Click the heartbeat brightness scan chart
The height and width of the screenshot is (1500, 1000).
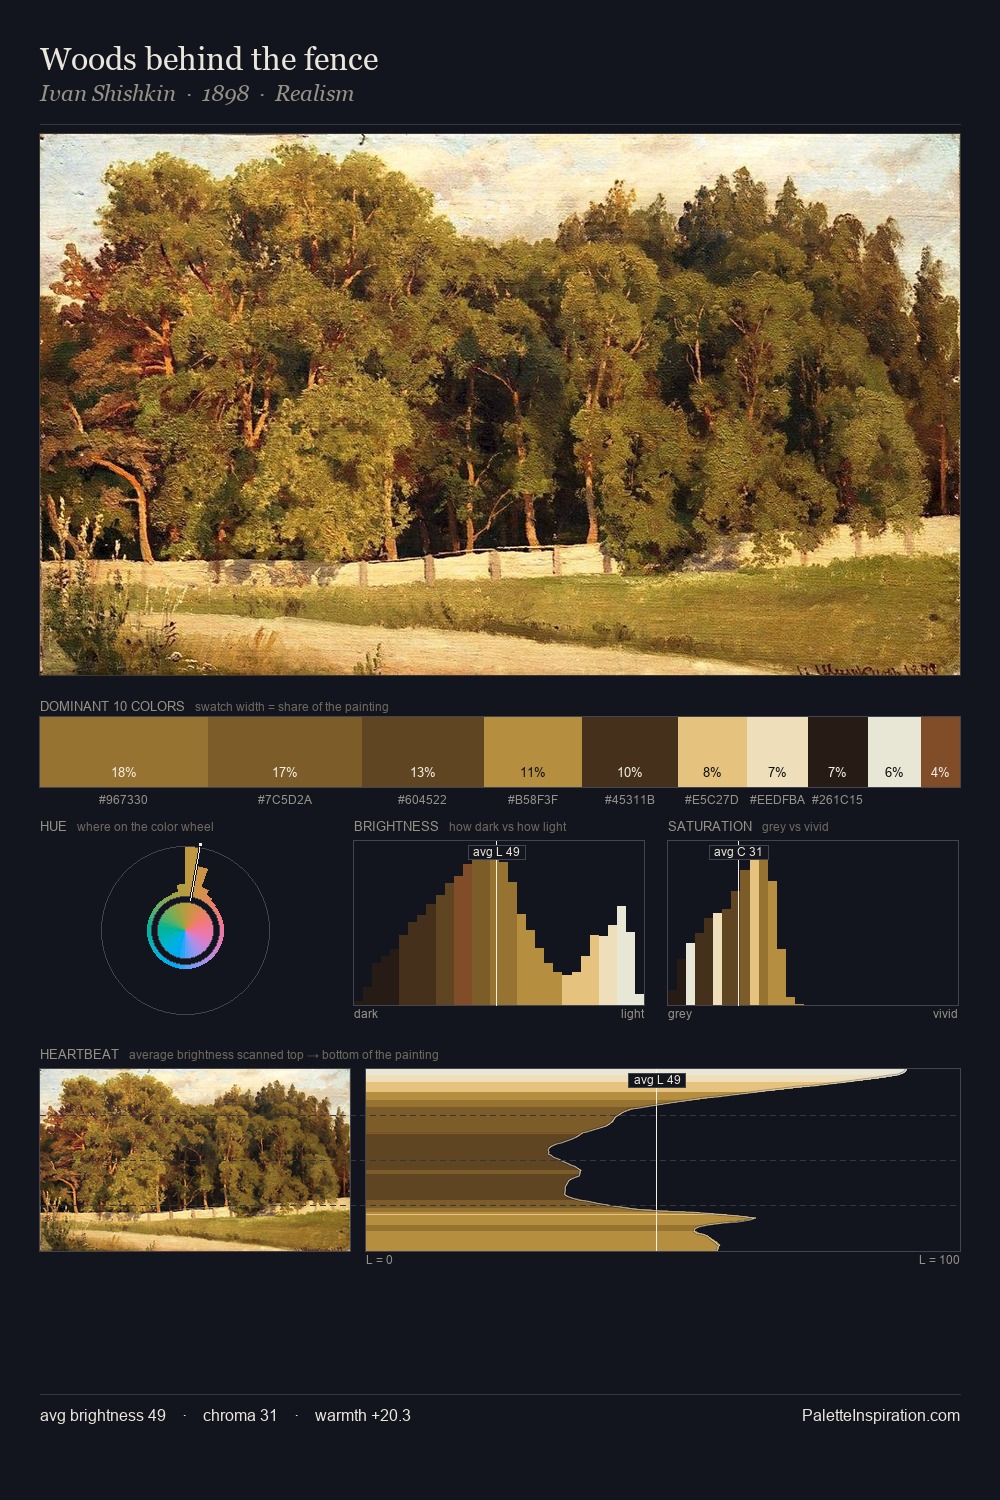[663, 1160]
